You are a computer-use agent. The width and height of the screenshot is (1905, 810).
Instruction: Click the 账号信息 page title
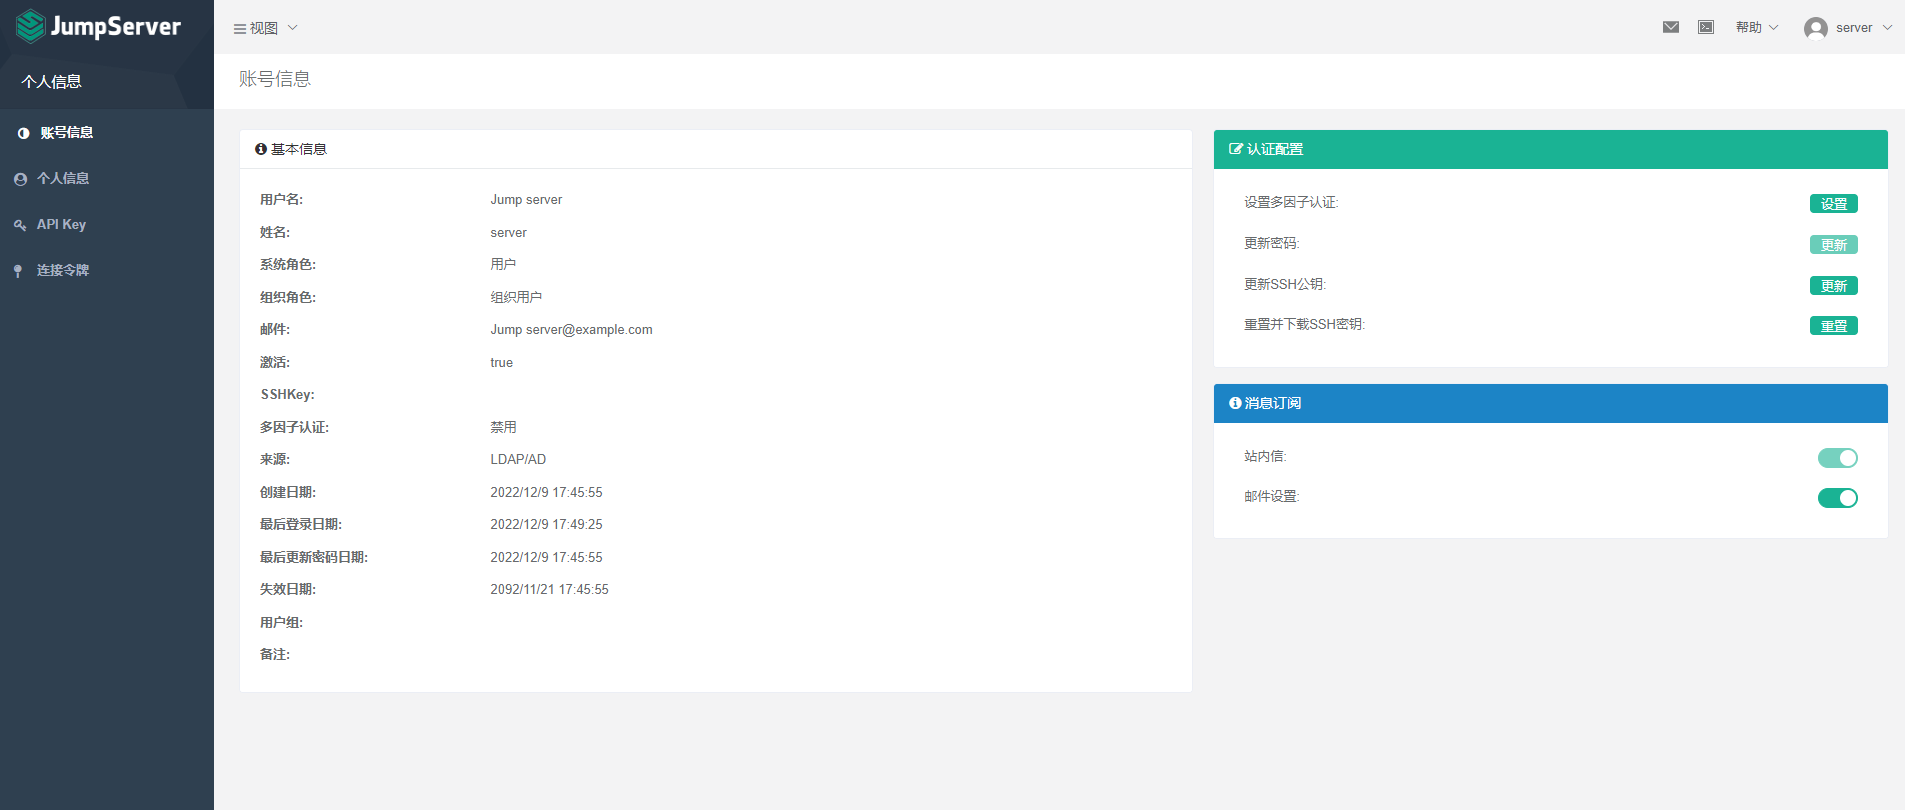(275, 79)
